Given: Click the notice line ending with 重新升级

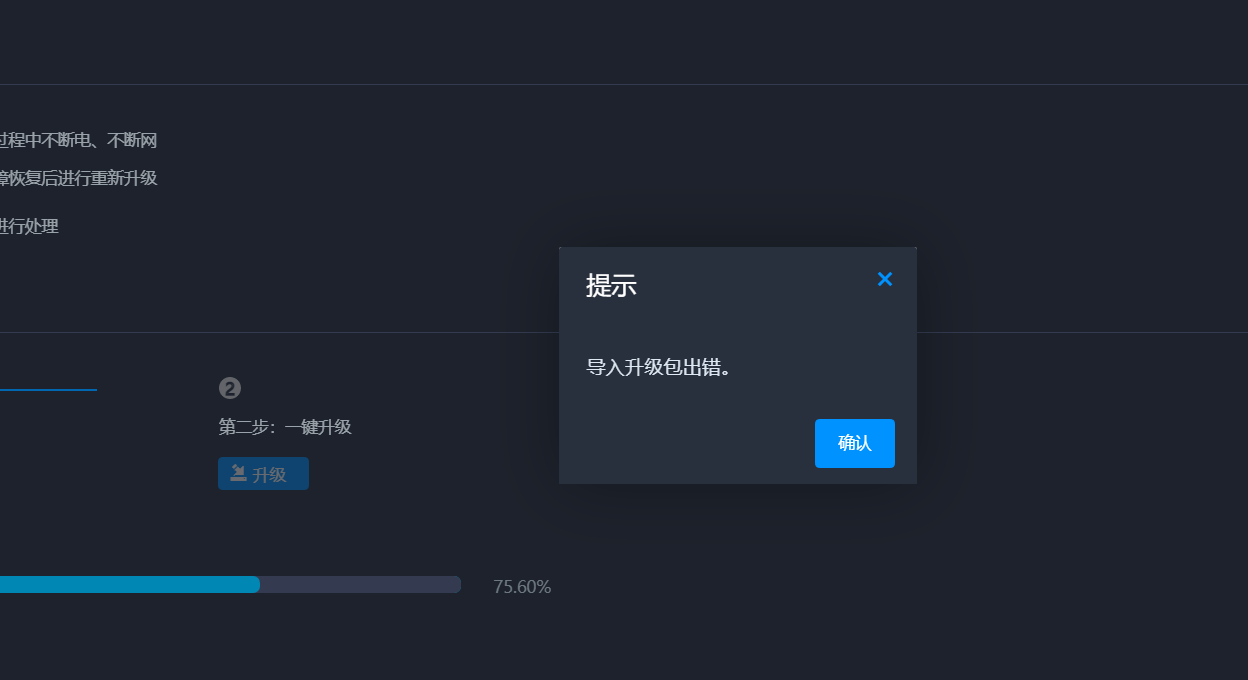Looking at the screenshot, I should (x=78, y=178).
